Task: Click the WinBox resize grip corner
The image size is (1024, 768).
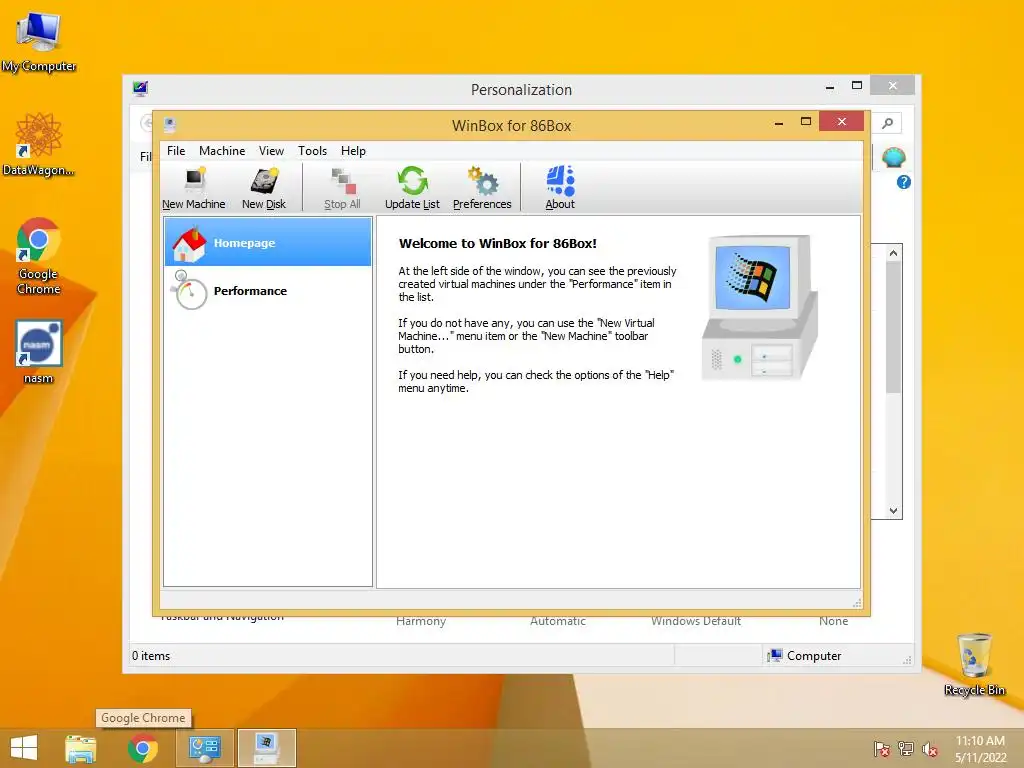Action: 857,602
